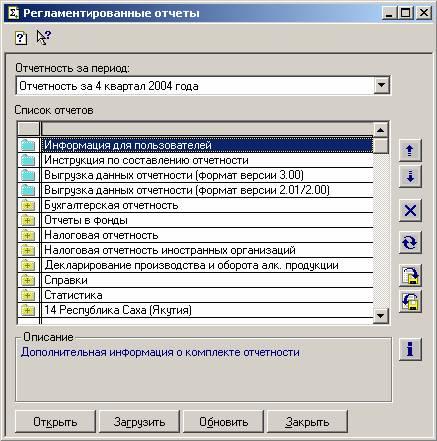
Task: Click the Обновить button
Action: click(x=223, y=422)
